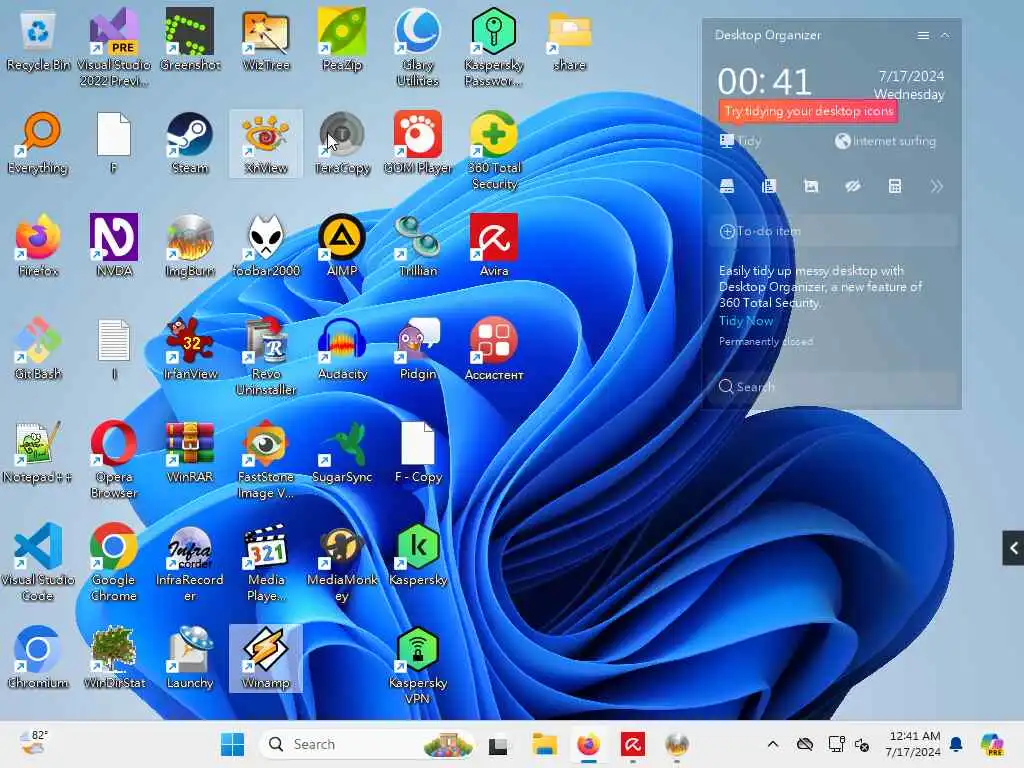This screenshot has height=768, width=1024.
Task: Select the Opera Browser shortcut
Action: pos(114,459)
